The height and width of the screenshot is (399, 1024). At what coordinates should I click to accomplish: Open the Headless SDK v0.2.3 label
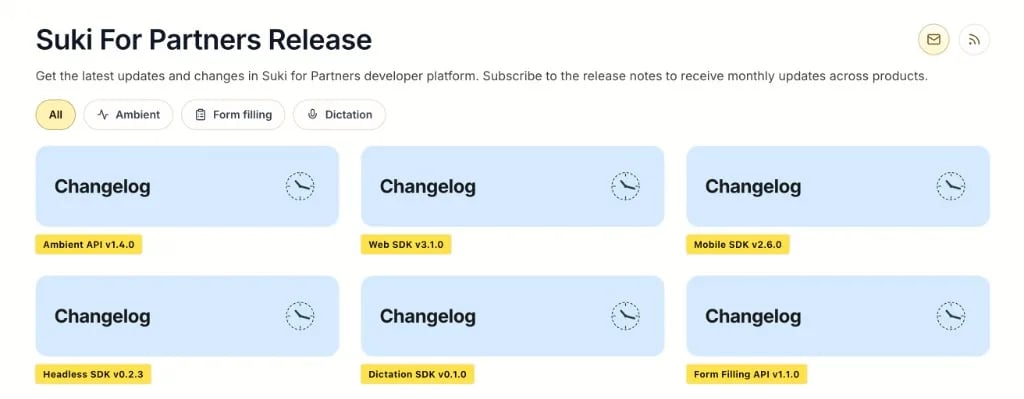click(93, 375)
